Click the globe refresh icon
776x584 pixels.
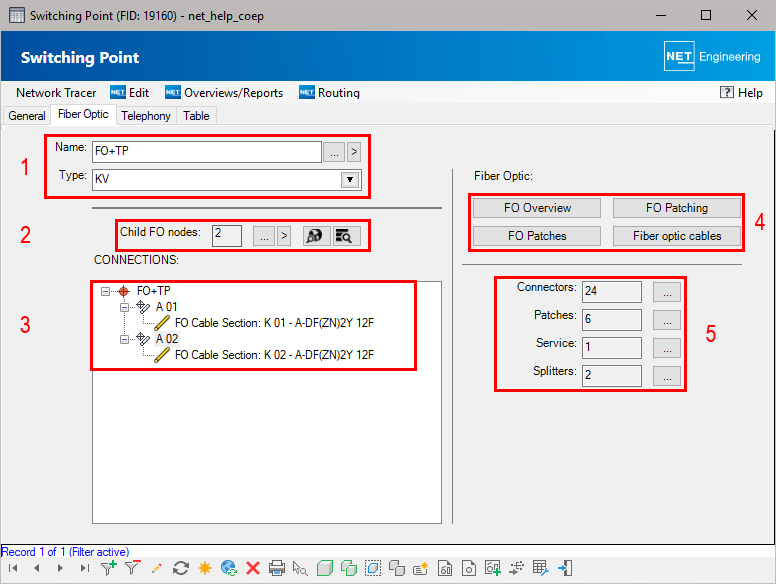[x=229, y=568]
